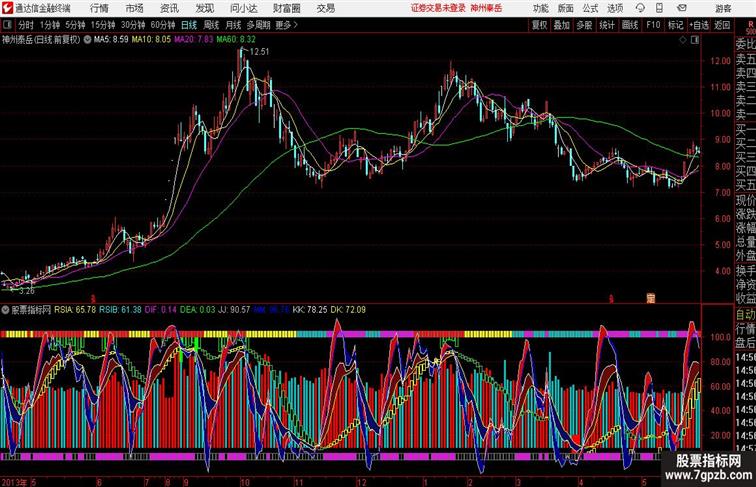Click the 12.51 high price label
Screen dimensions: 756x487
click(x=259, y=52)
